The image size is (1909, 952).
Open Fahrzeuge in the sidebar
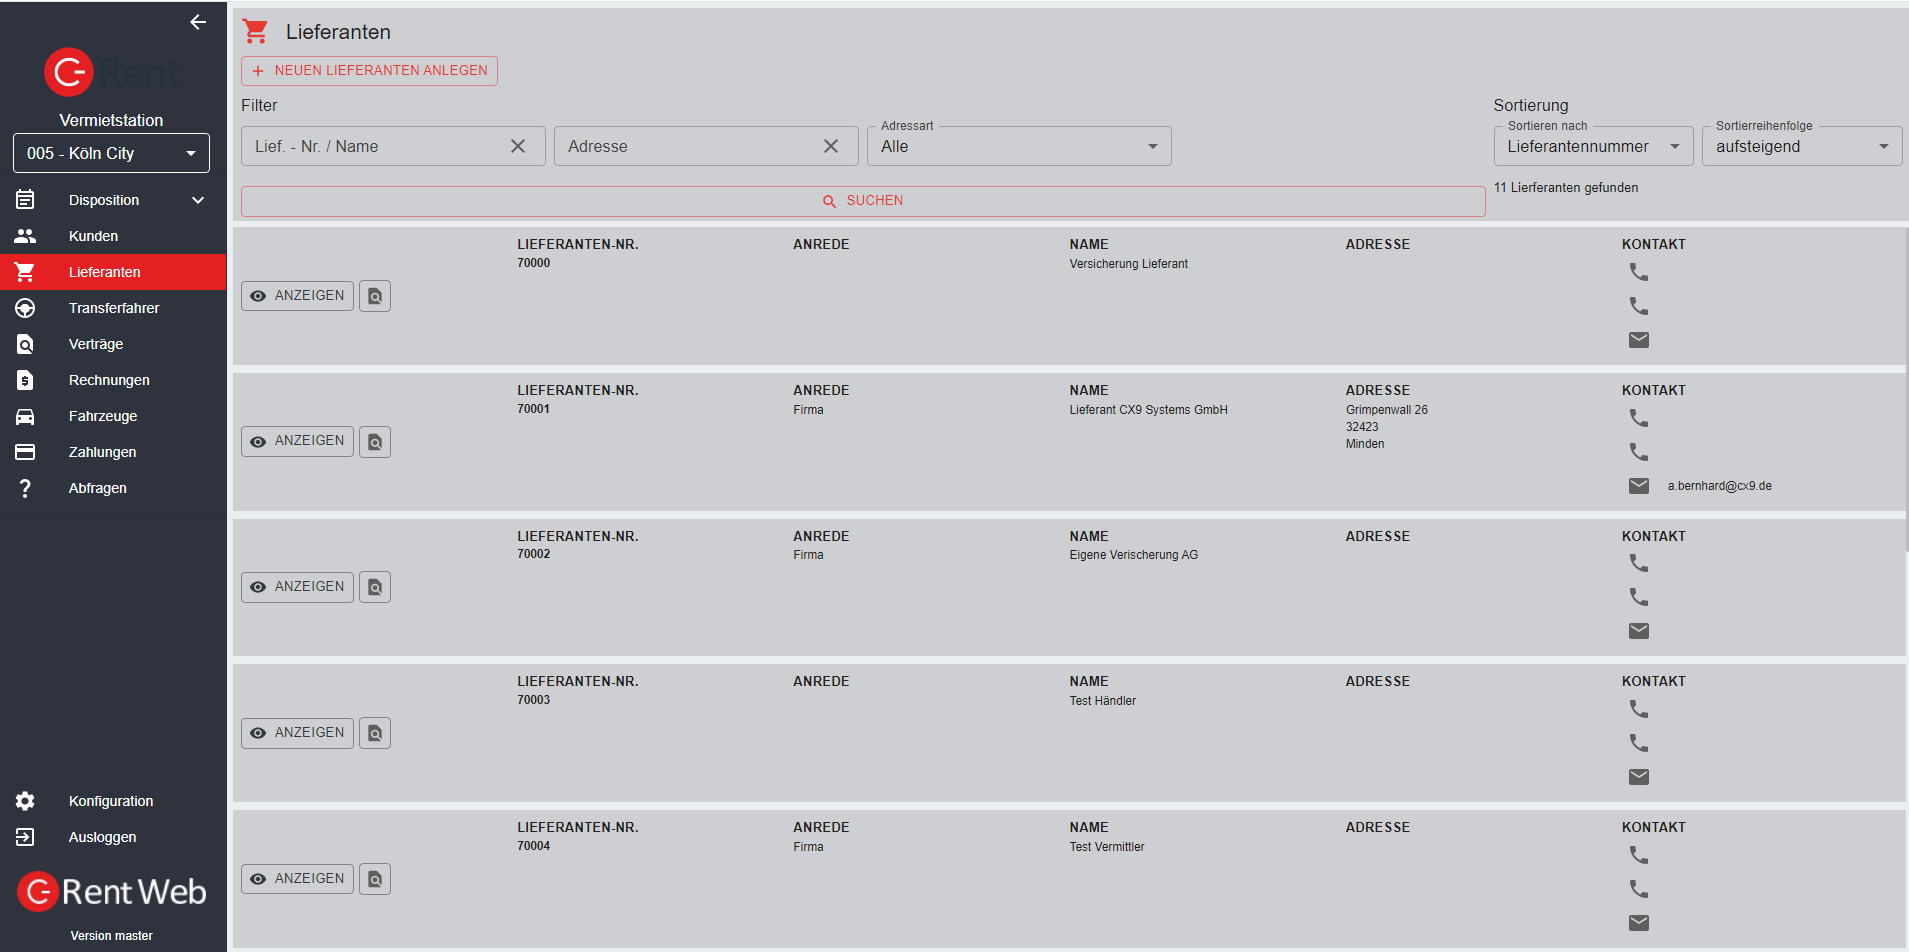click(x=103, y=416)
